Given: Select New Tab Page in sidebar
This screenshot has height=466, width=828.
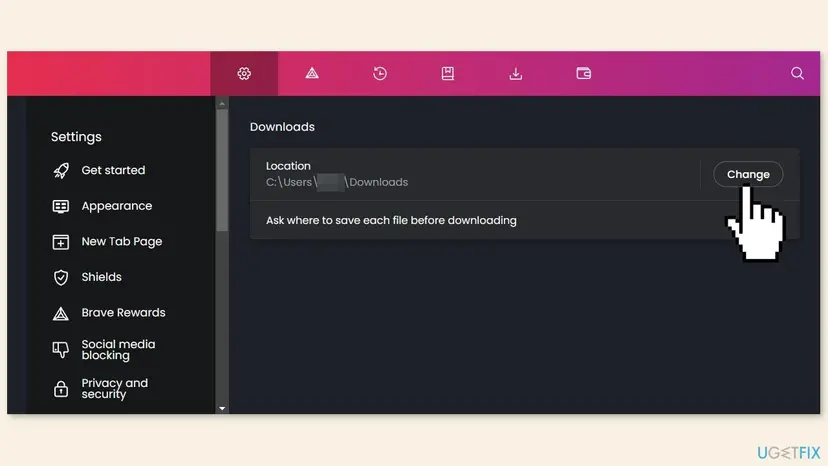Looking at the screenshot, I should [121, 241].
